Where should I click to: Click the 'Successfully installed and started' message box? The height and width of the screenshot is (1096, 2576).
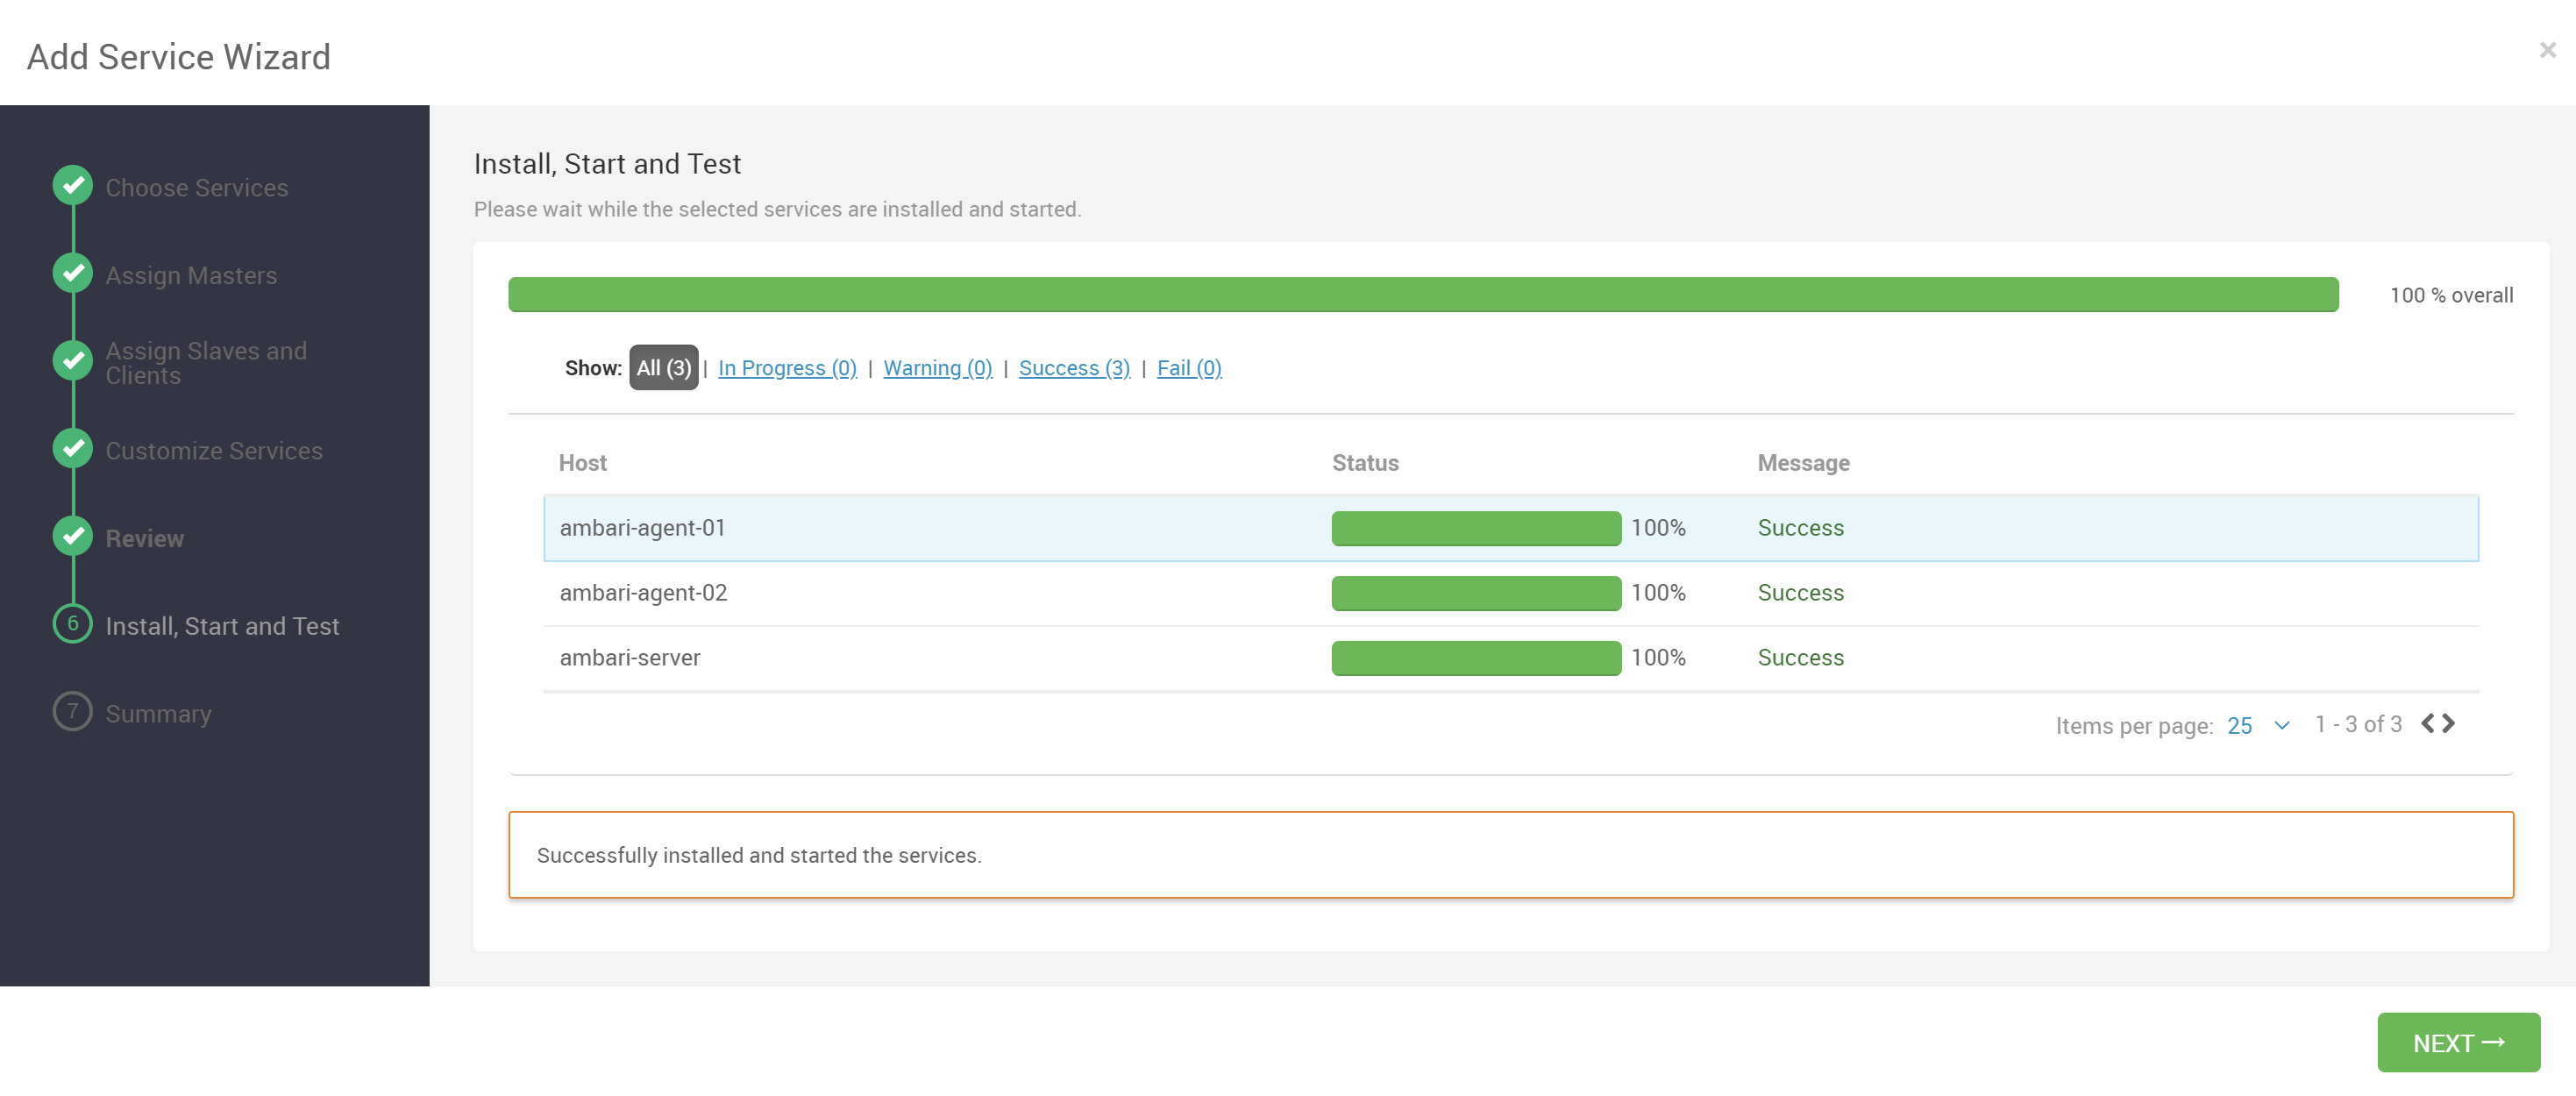coord(1511,855)
